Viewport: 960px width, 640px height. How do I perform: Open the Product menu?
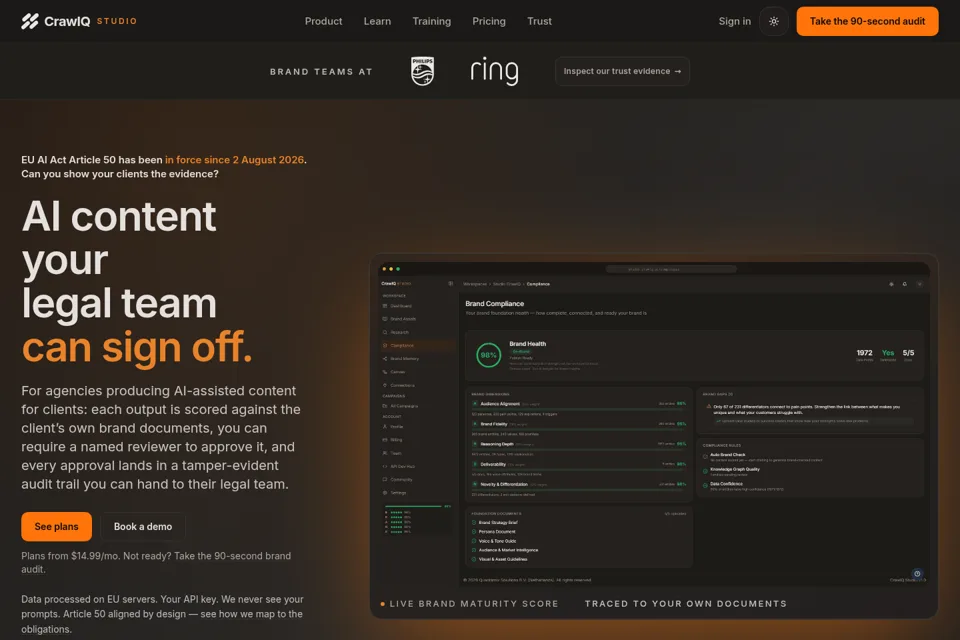[323, 21]
